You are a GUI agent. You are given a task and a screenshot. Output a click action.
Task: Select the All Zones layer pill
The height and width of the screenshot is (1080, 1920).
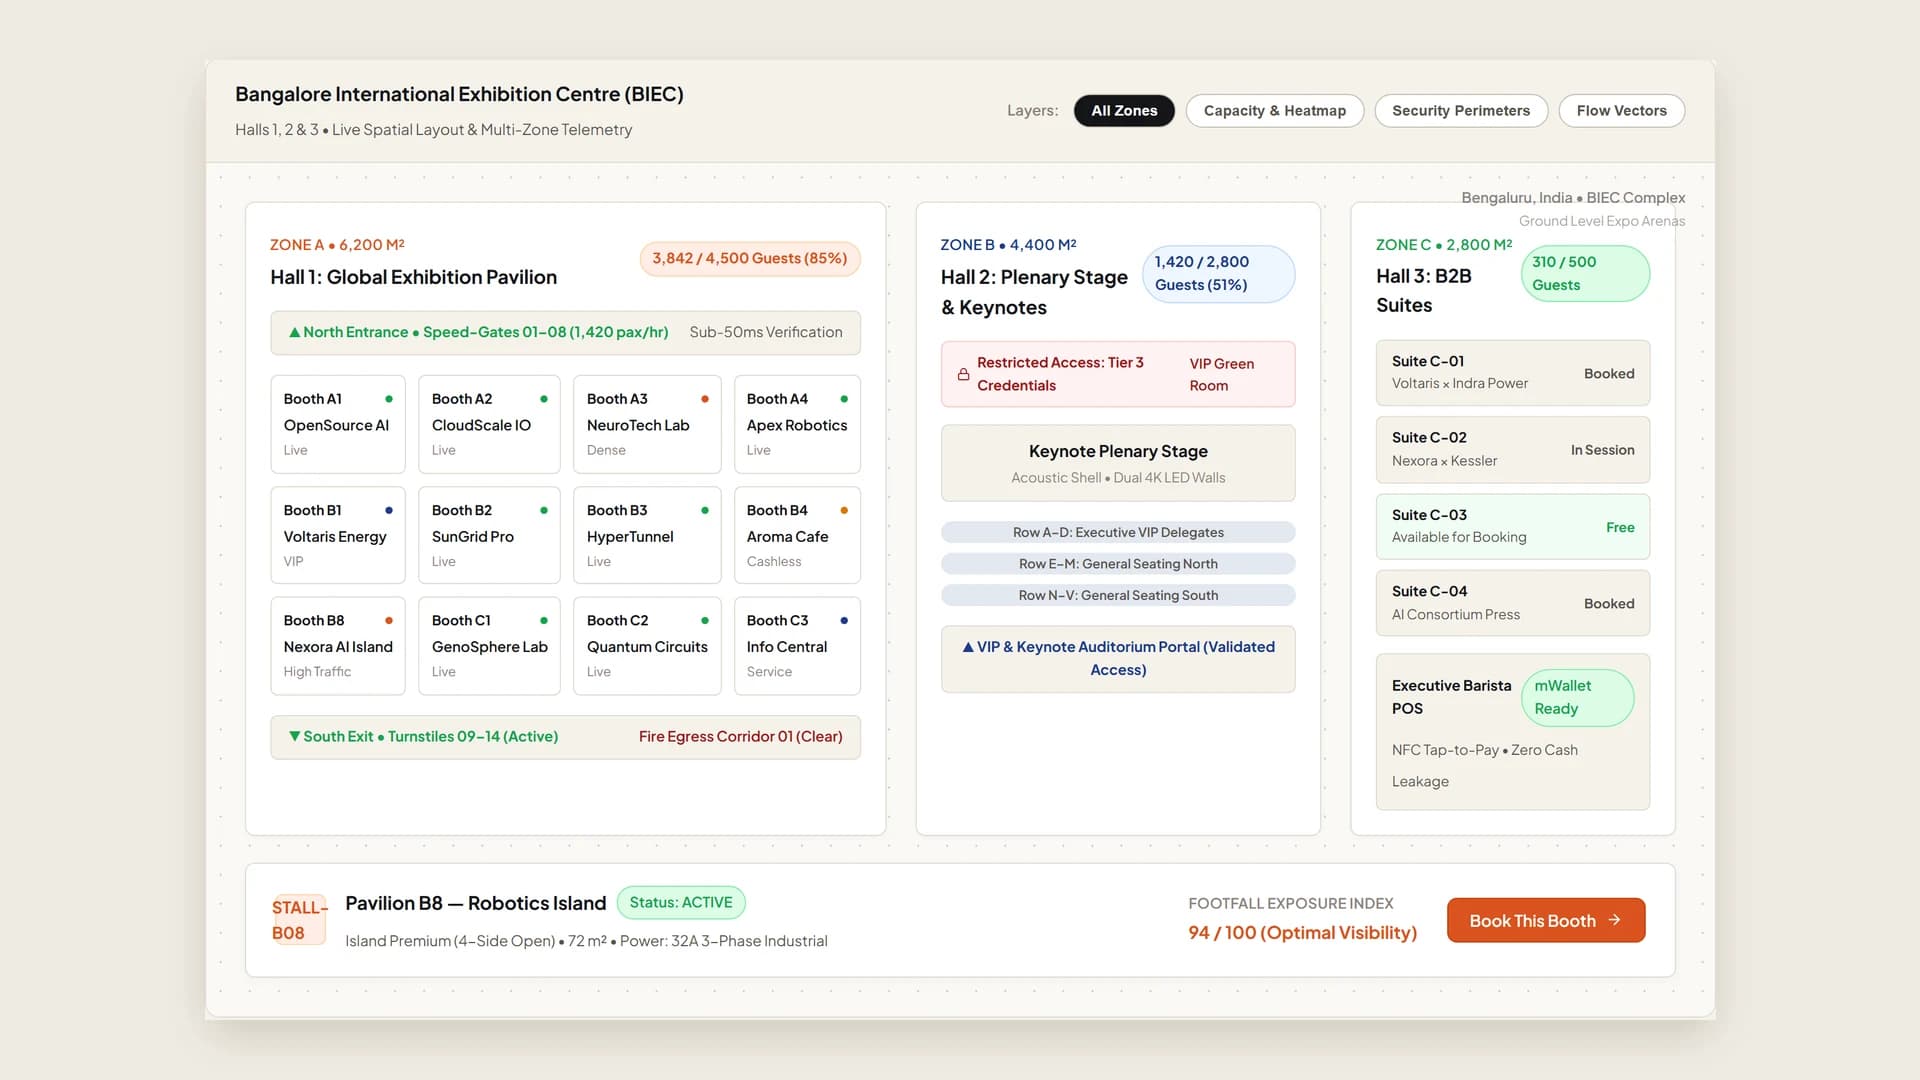1124,111
